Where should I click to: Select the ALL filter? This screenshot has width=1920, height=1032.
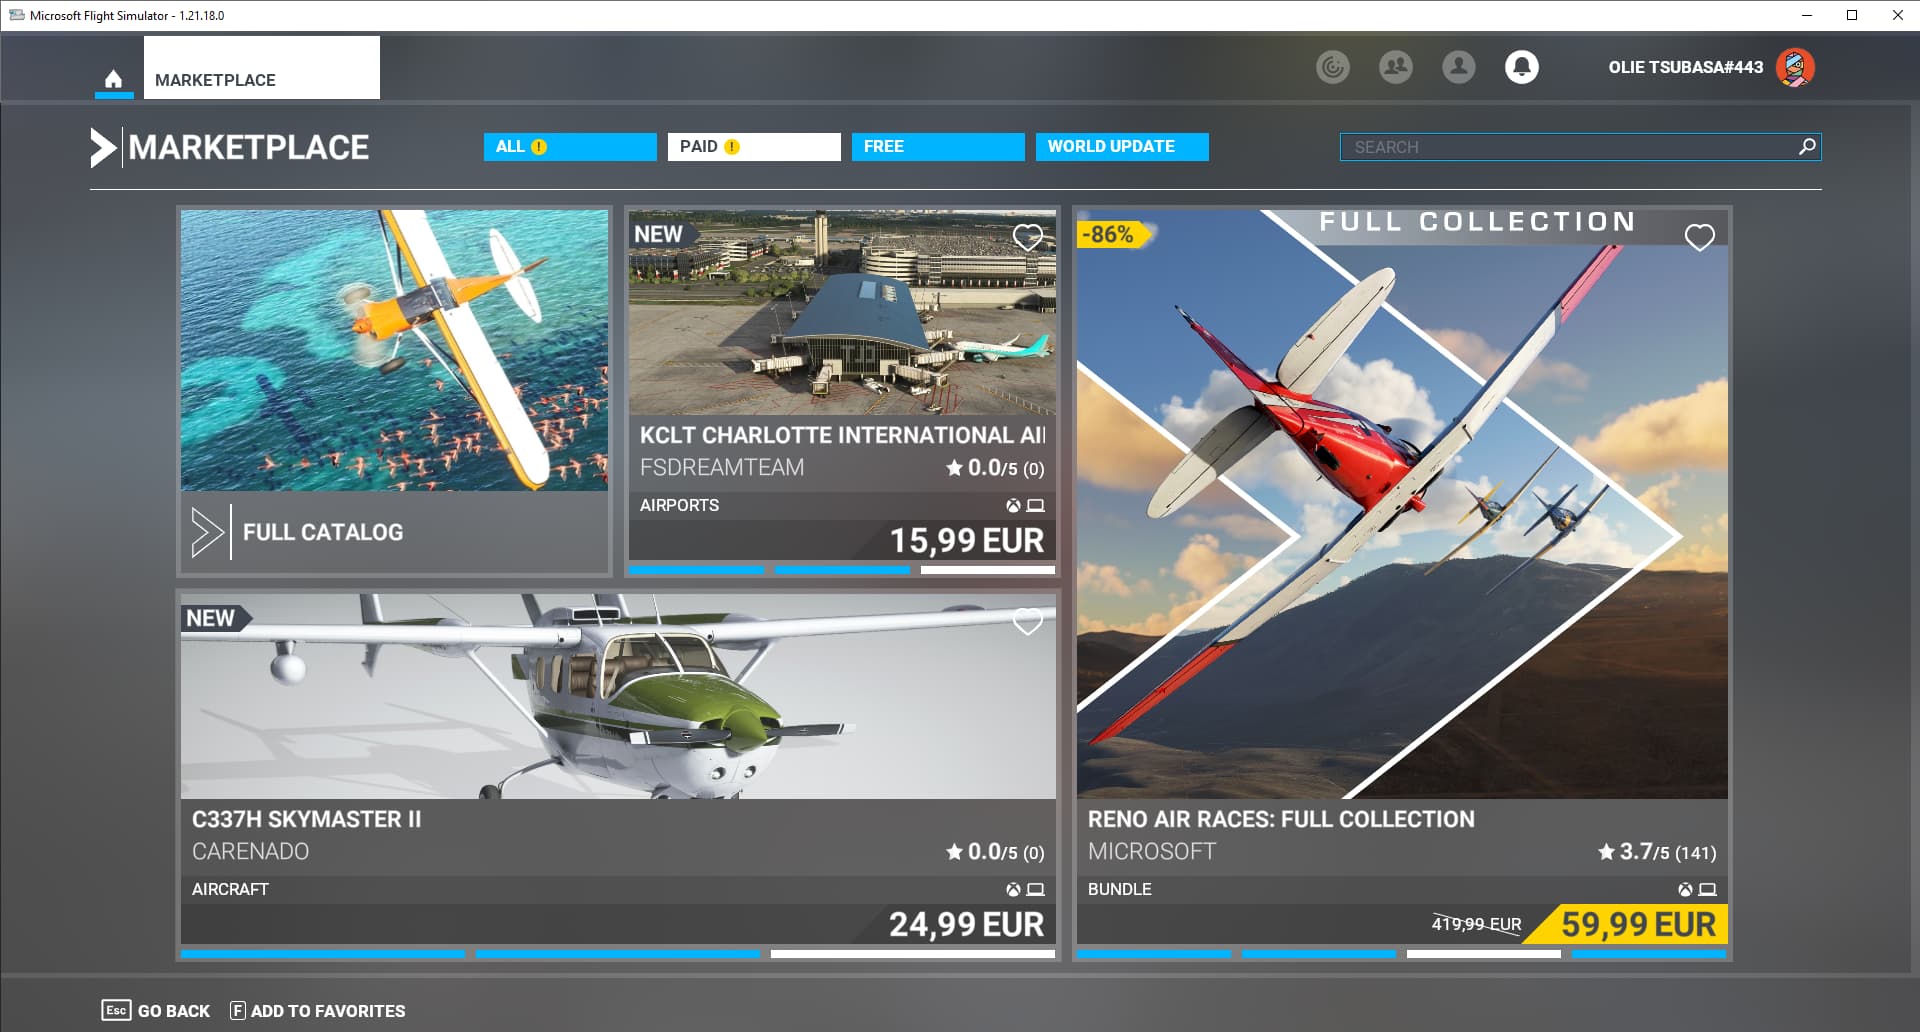pos(570,147)
